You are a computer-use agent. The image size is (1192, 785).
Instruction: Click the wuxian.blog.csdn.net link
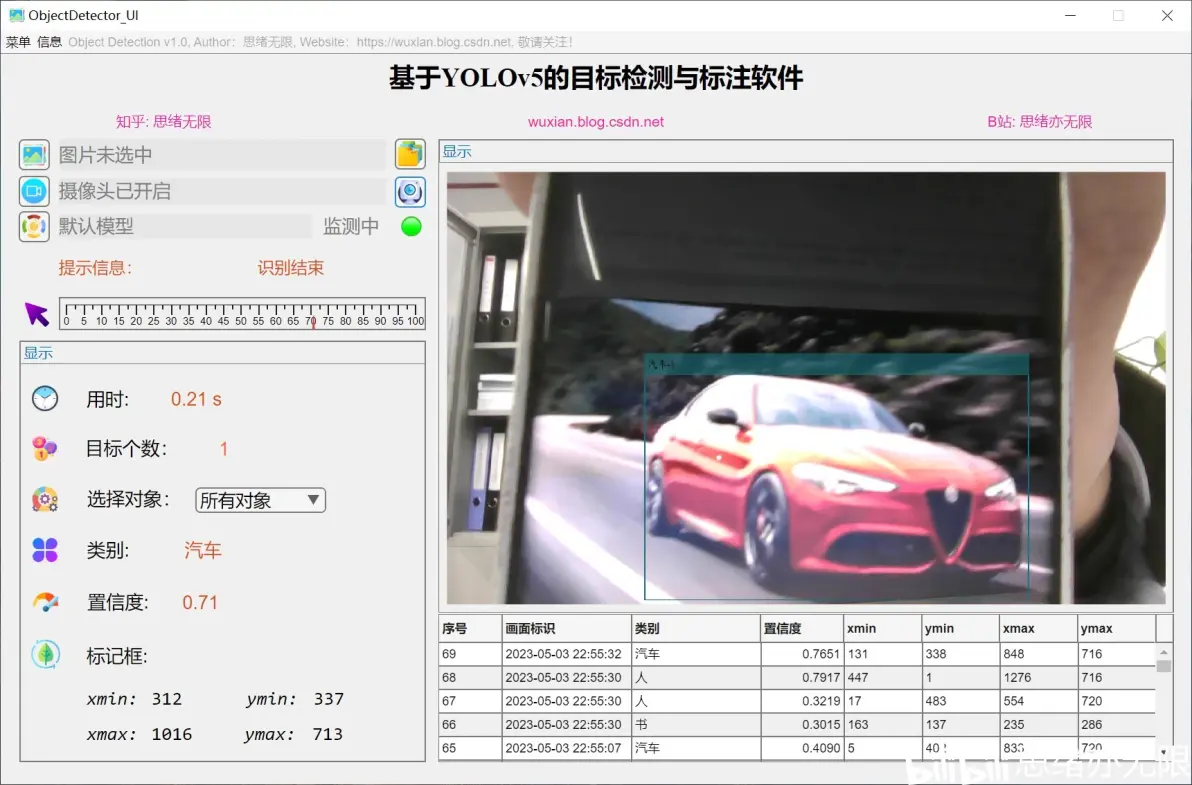coord(596,122)
